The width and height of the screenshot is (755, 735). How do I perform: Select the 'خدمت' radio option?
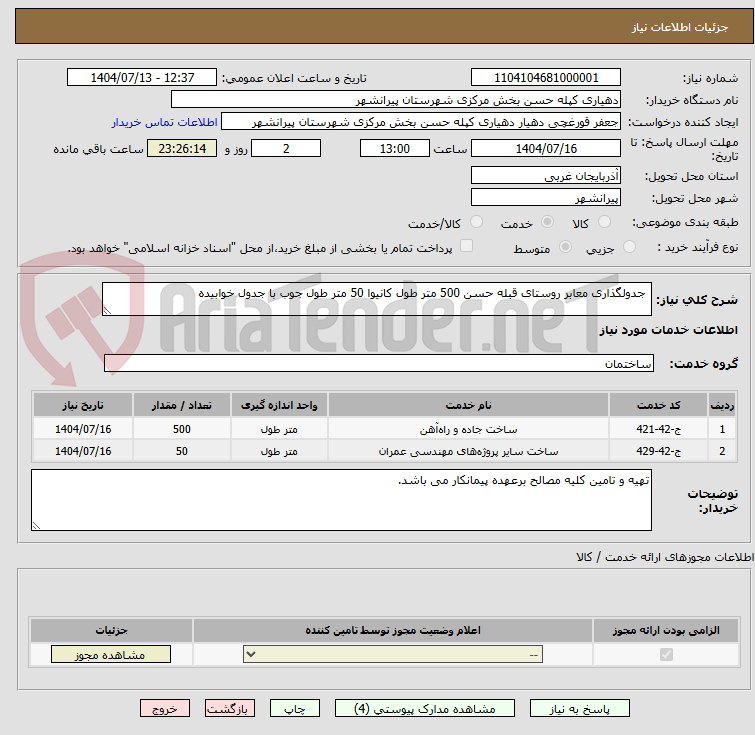[547, 222]
